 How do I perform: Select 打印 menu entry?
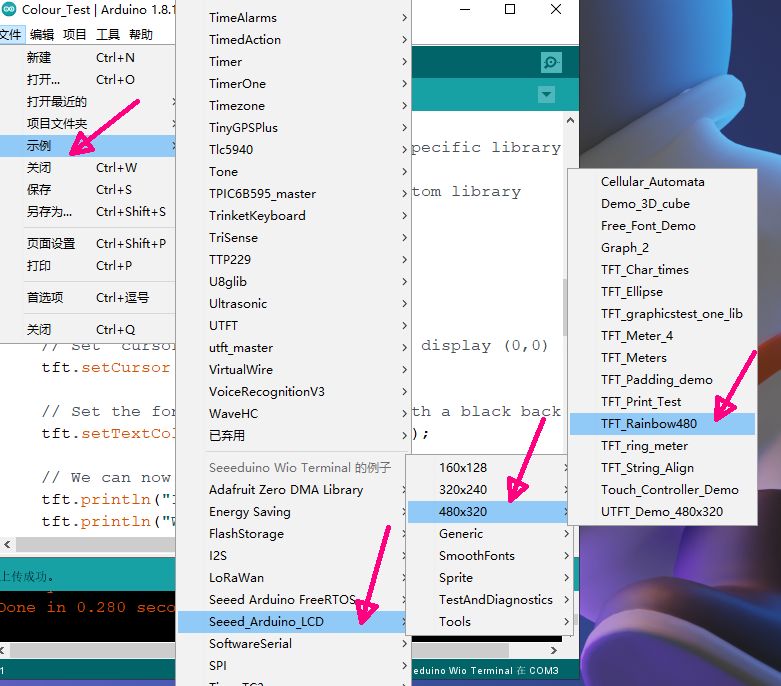(88, 266)
